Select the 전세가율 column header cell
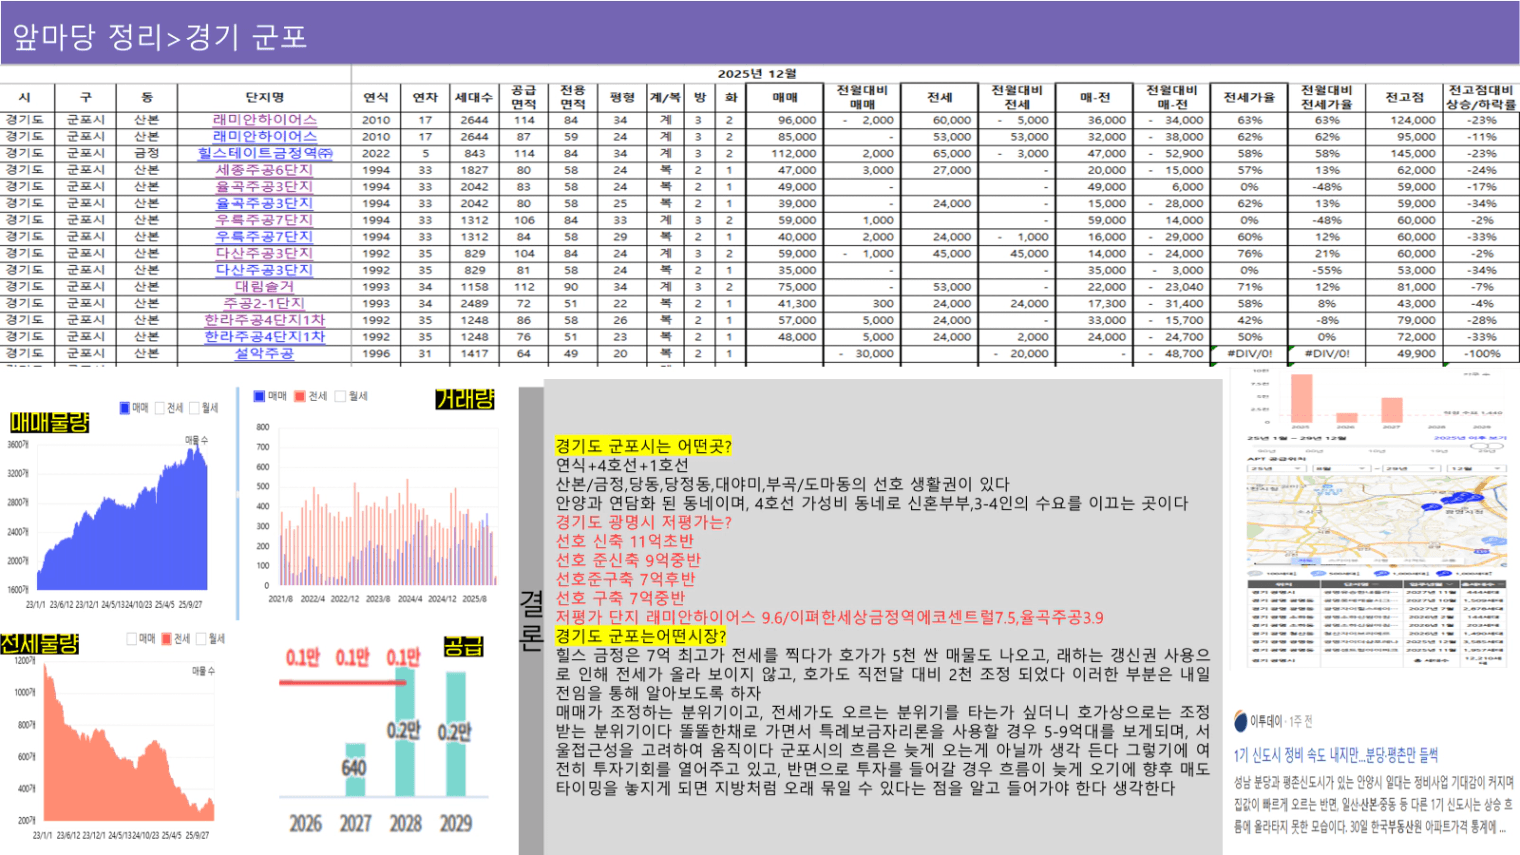1520x855 pixels. (1249, 97)
